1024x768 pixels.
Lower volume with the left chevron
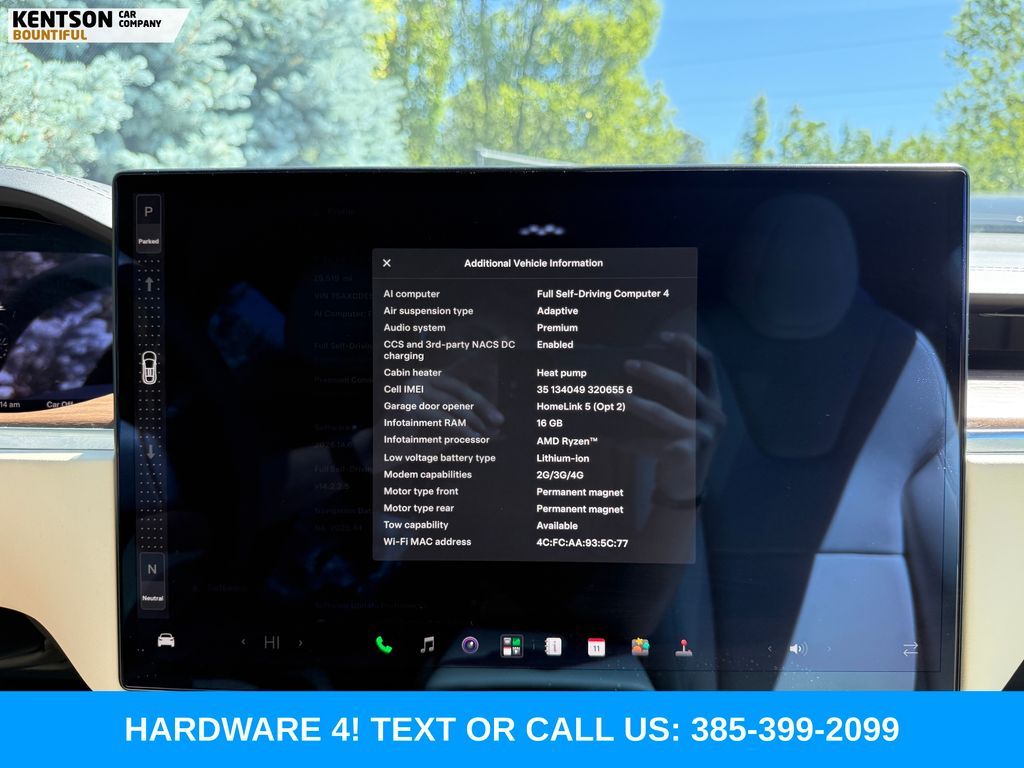tap(769, 648)
